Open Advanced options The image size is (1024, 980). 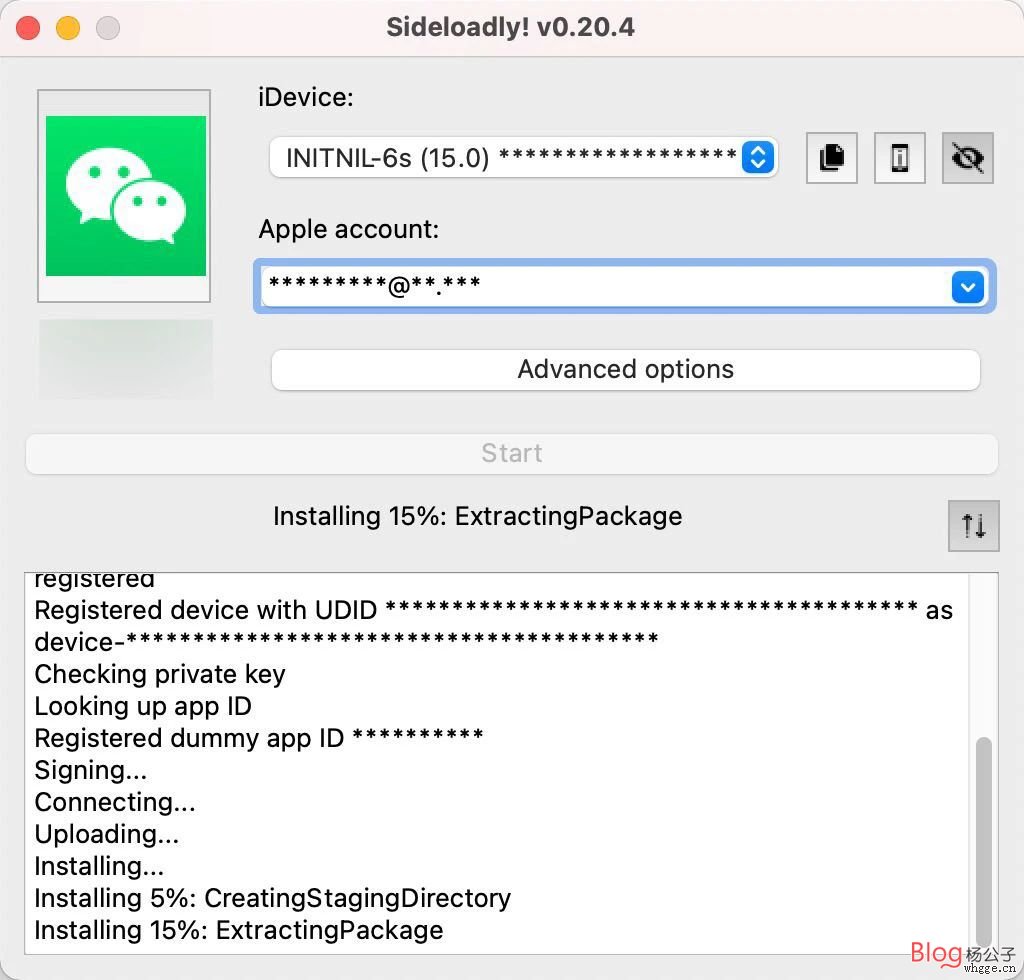[x=625, y=370]
